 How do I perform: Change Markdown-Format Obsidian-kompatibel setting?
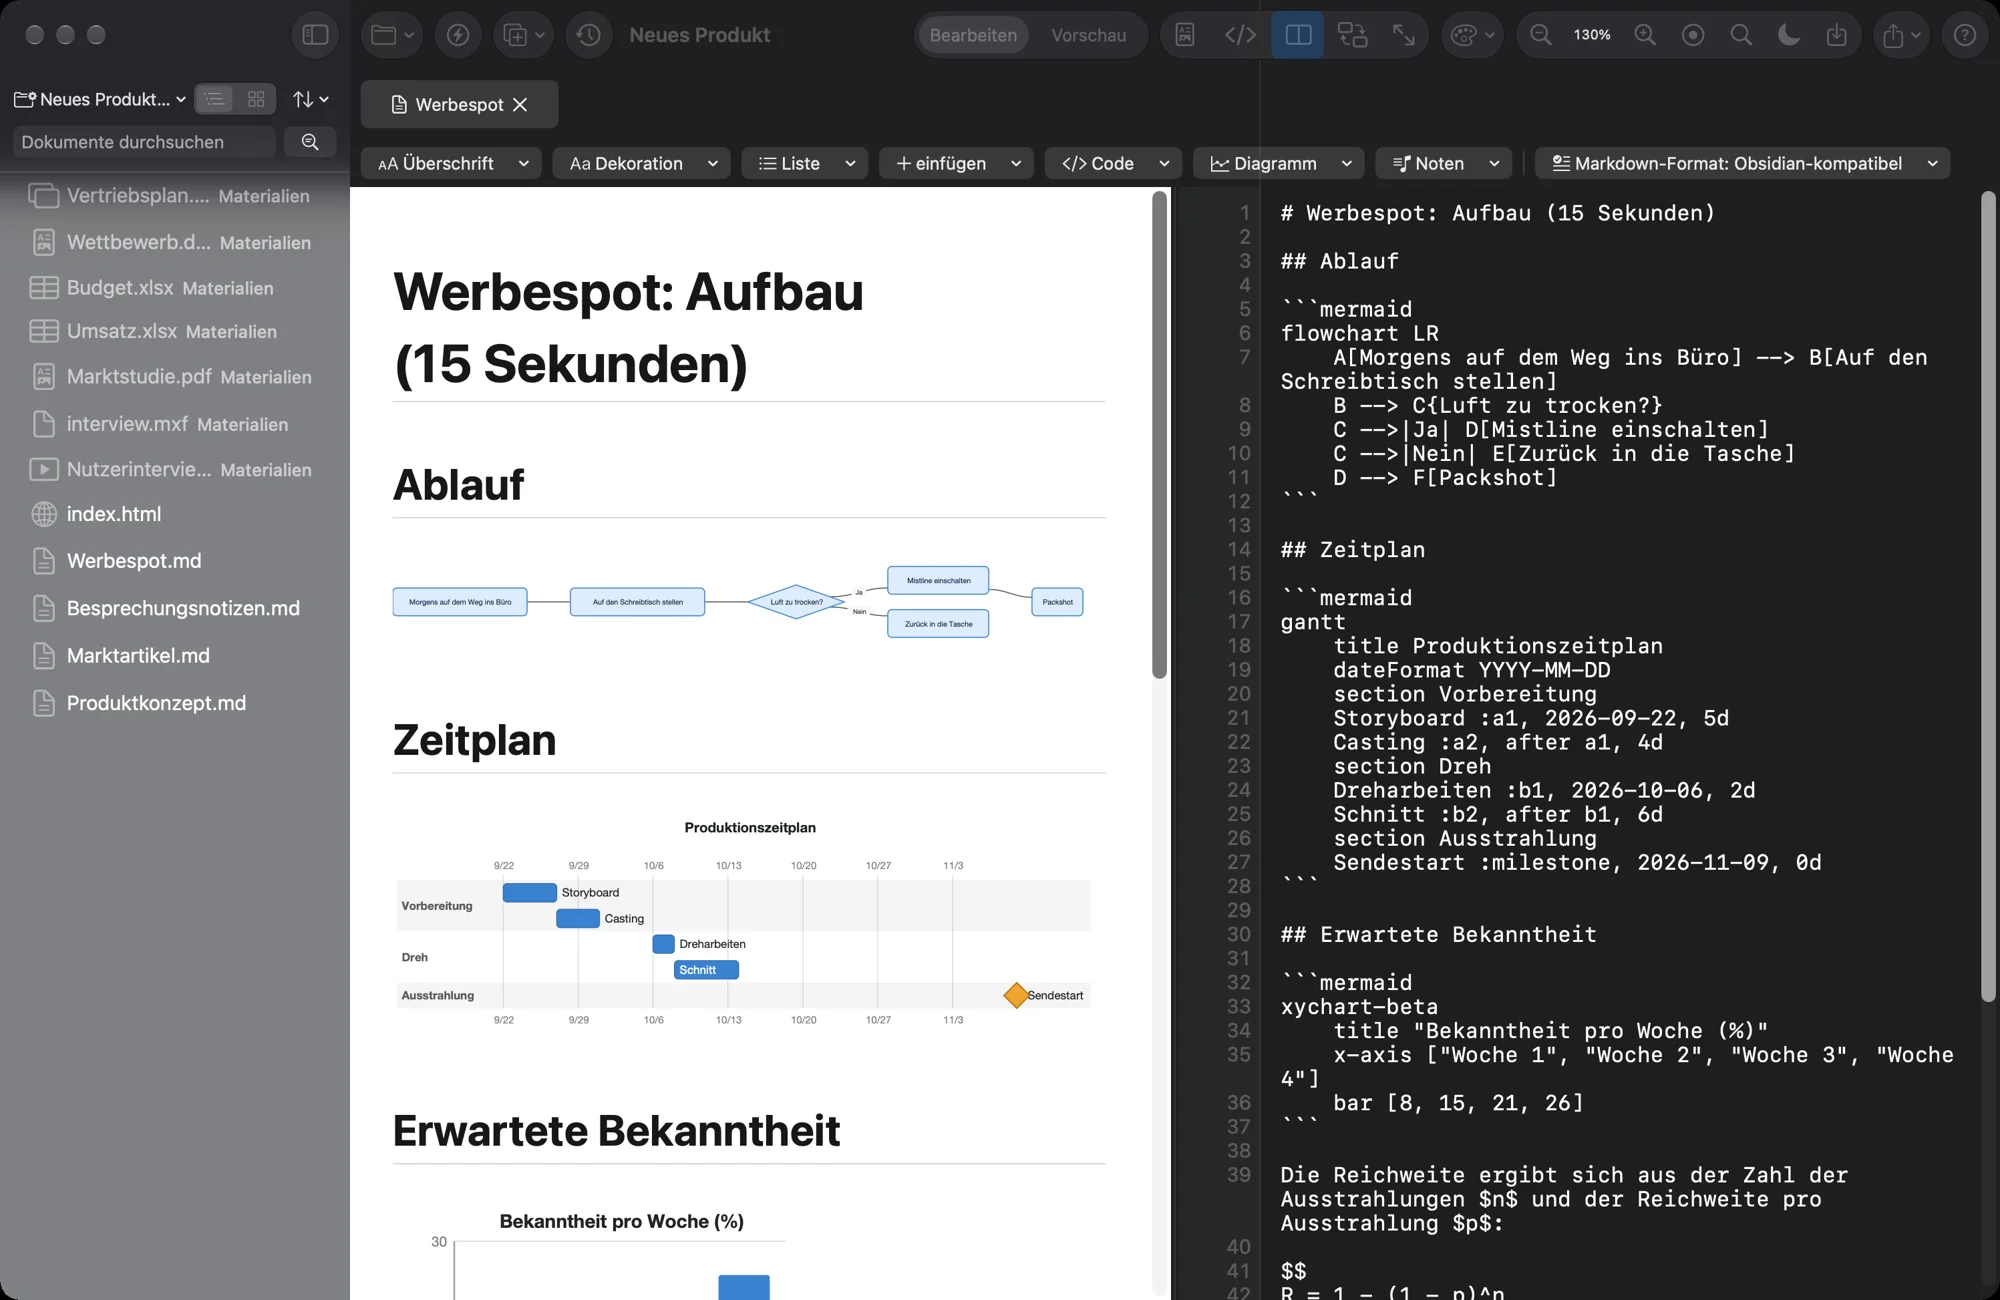click(x=1742, y=163)
